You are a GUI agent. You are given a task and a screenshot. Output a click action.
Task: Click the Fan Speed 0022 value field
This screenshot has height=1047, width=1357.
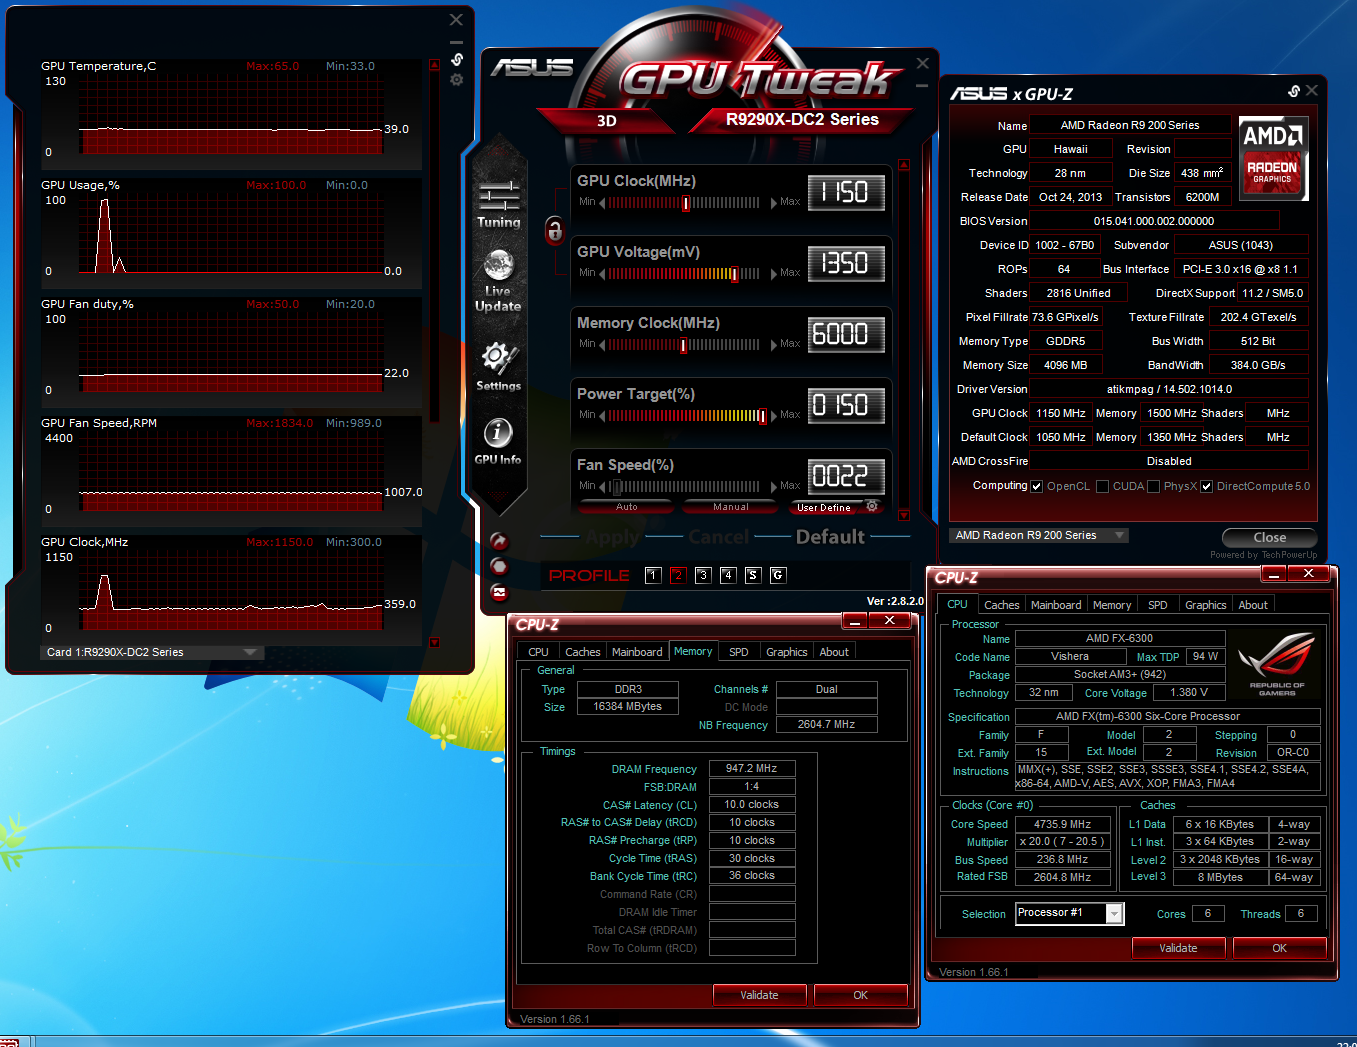[846, 476]
